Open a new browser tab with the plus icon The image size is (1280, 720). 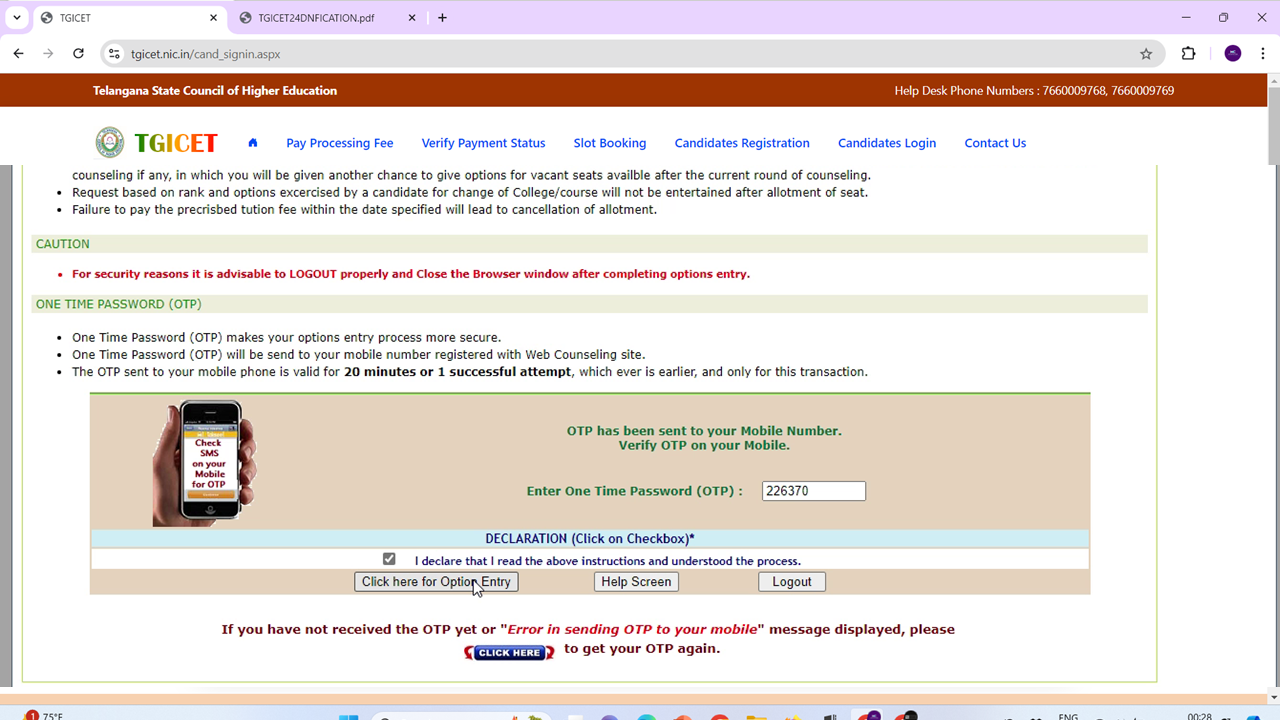tap(442, 17)
